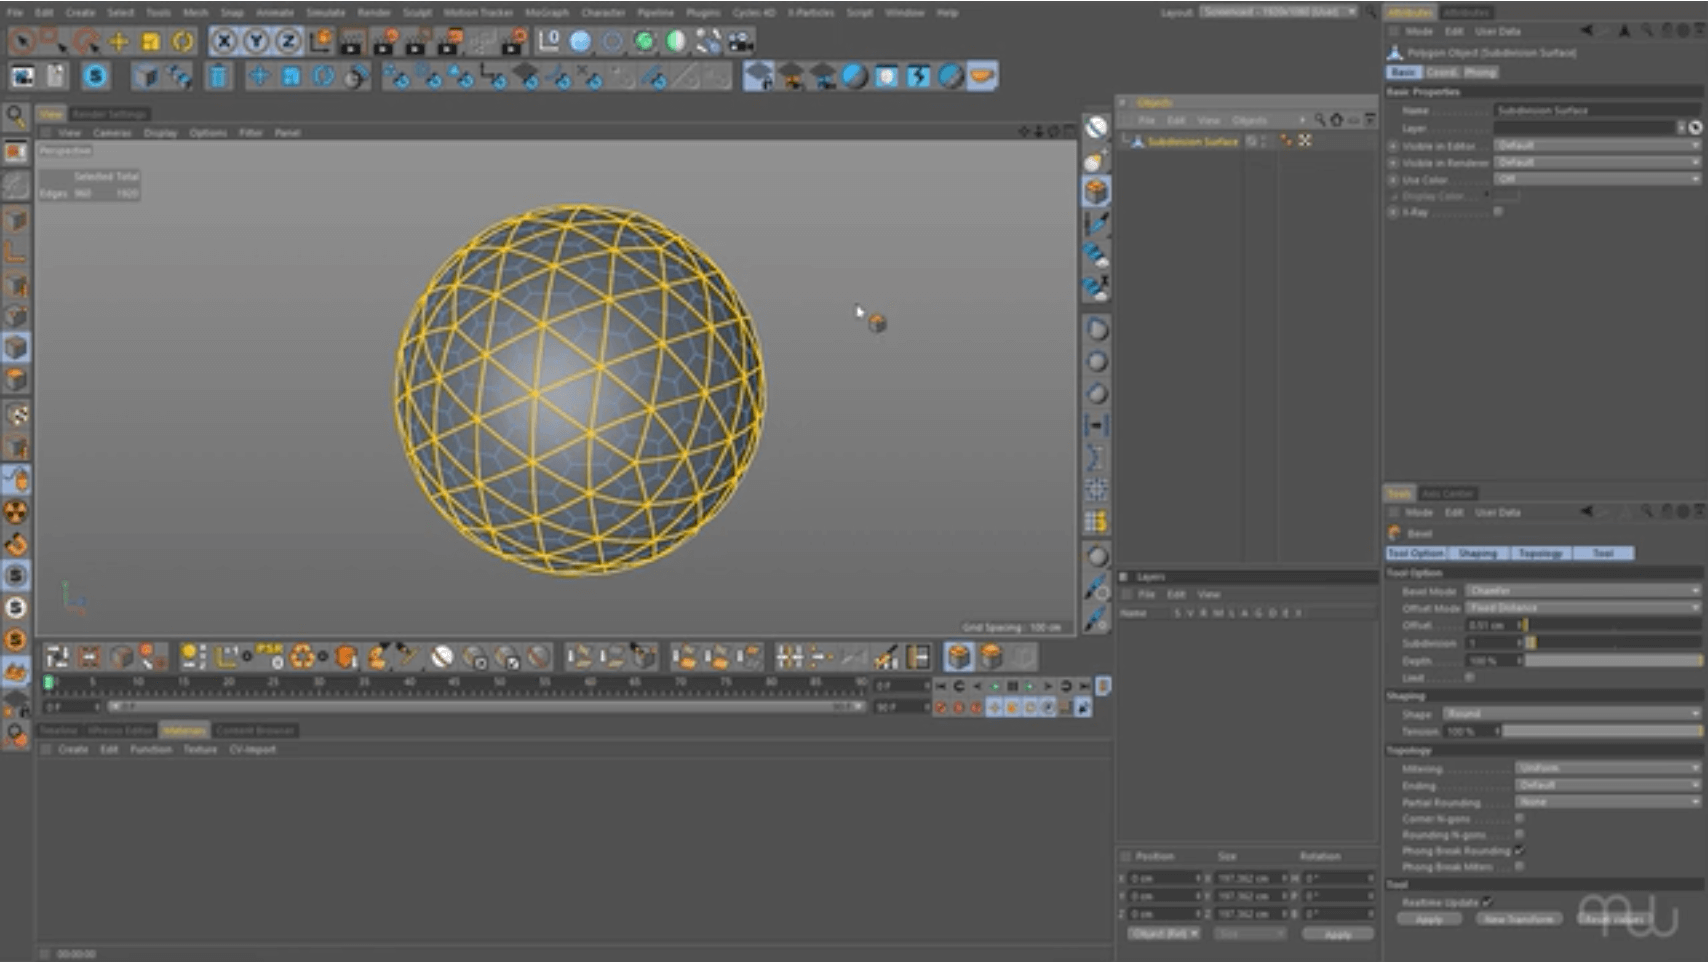
Task: Select Subdivision Surface in Objects panel
Action: (x=1192, y=141)
